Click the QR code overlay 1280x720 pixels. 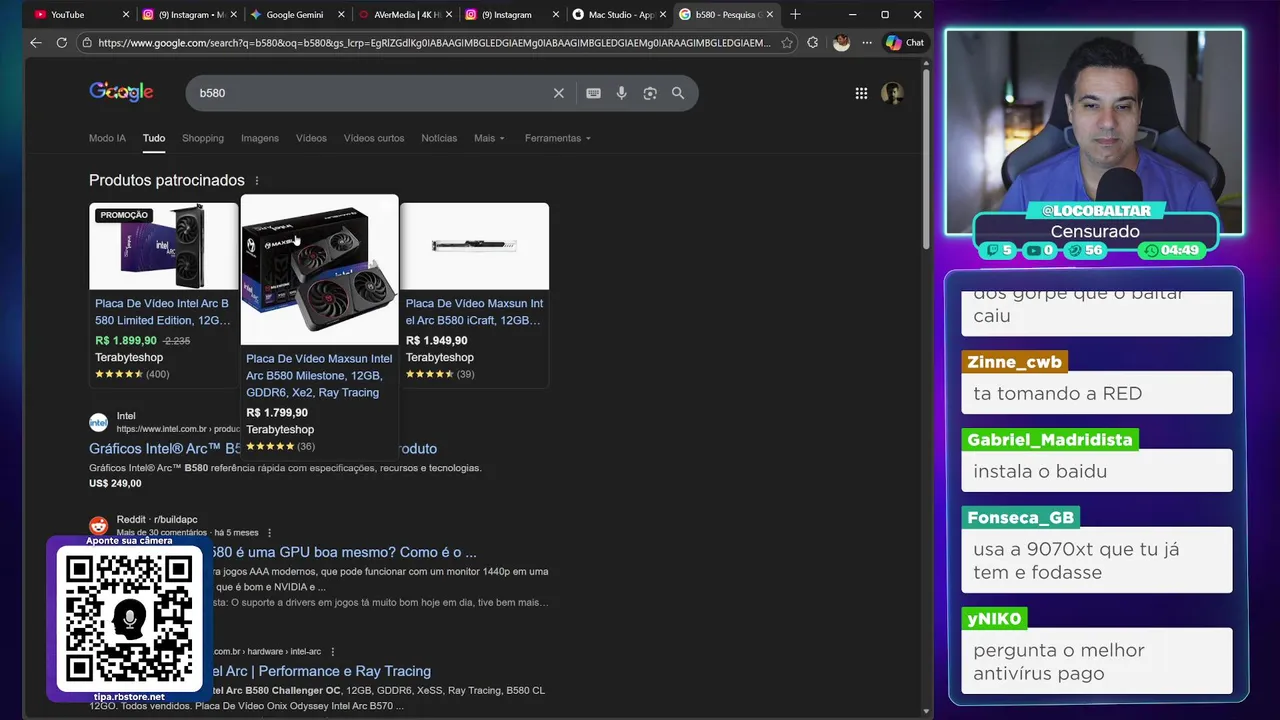coord(129,619)
